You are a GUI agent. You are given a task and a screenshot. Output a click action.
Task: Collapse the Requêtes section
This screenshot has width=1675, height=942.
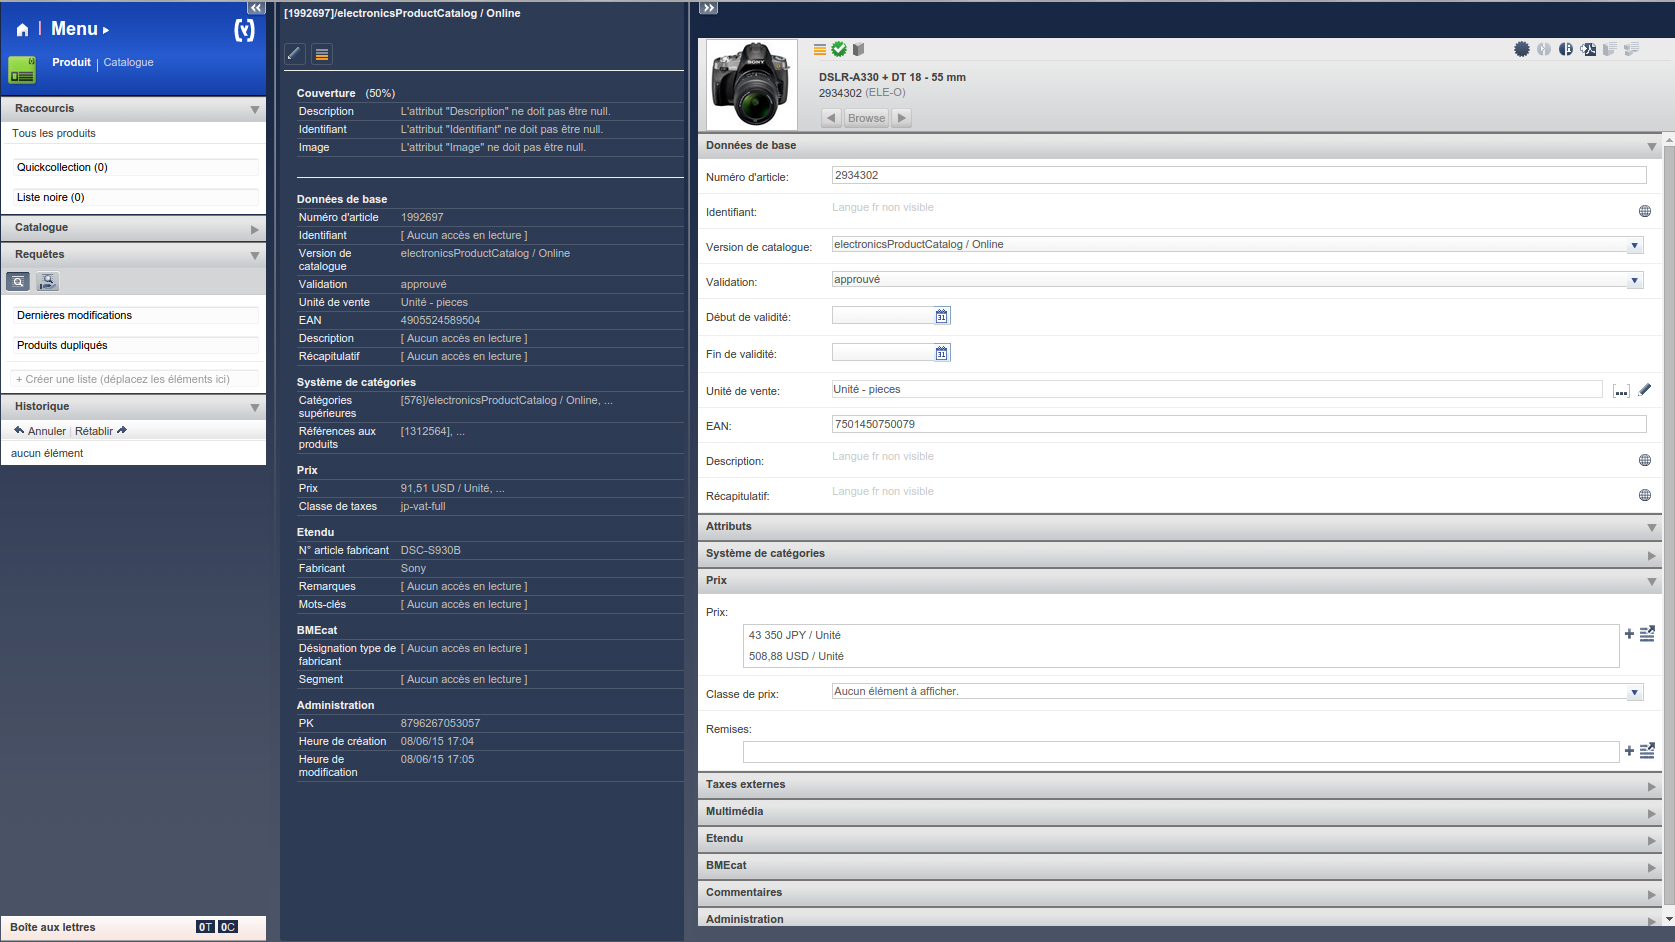(254, 256)
